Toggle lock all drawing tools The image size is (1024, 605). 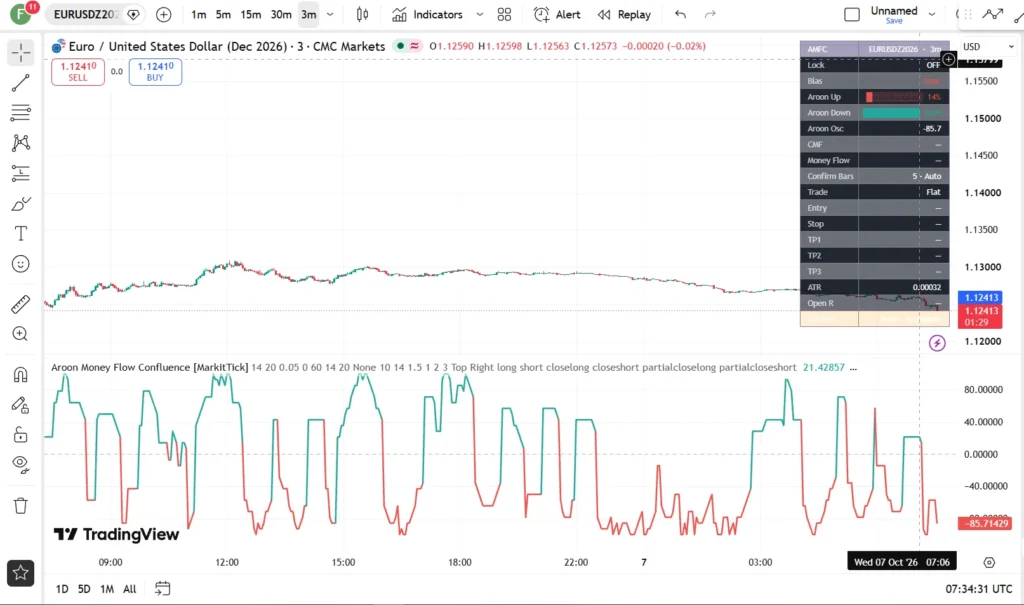(x=20, y=434)
